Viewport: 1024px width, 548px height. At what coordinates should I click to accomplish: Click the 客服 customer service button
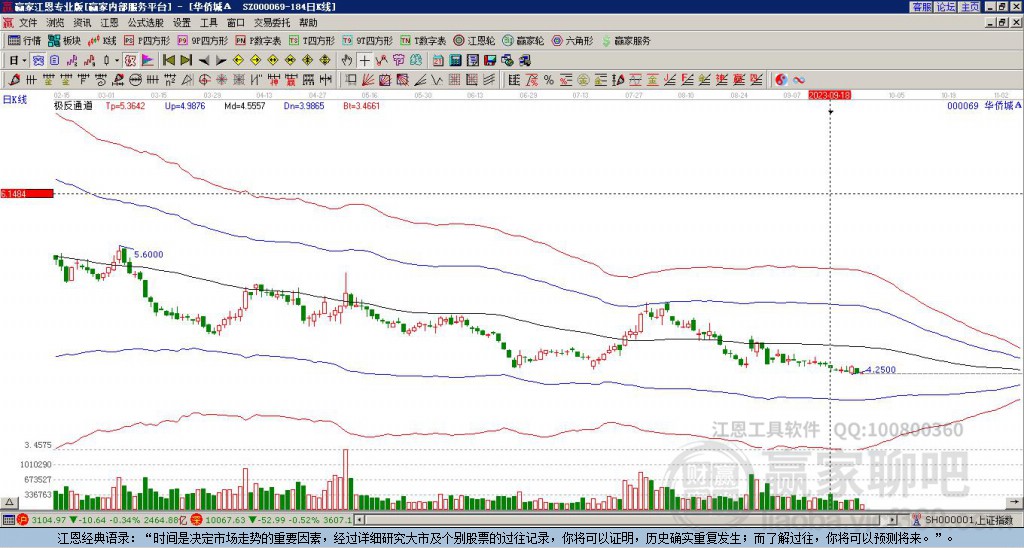coord(922,7)
